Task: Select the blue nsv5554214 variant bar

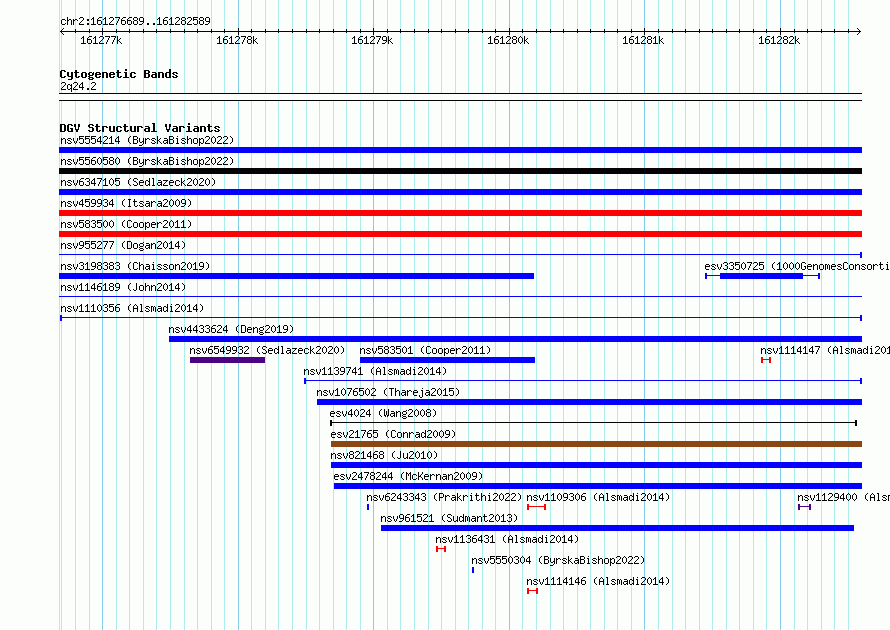Action: click(460, 150)
